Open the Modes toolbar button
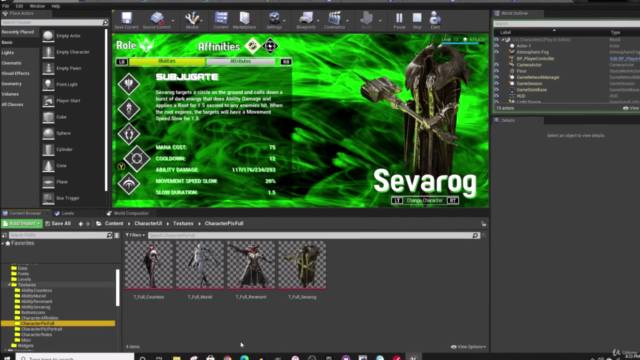This screenshot has height=360, width=640. (x=192, y=20)
